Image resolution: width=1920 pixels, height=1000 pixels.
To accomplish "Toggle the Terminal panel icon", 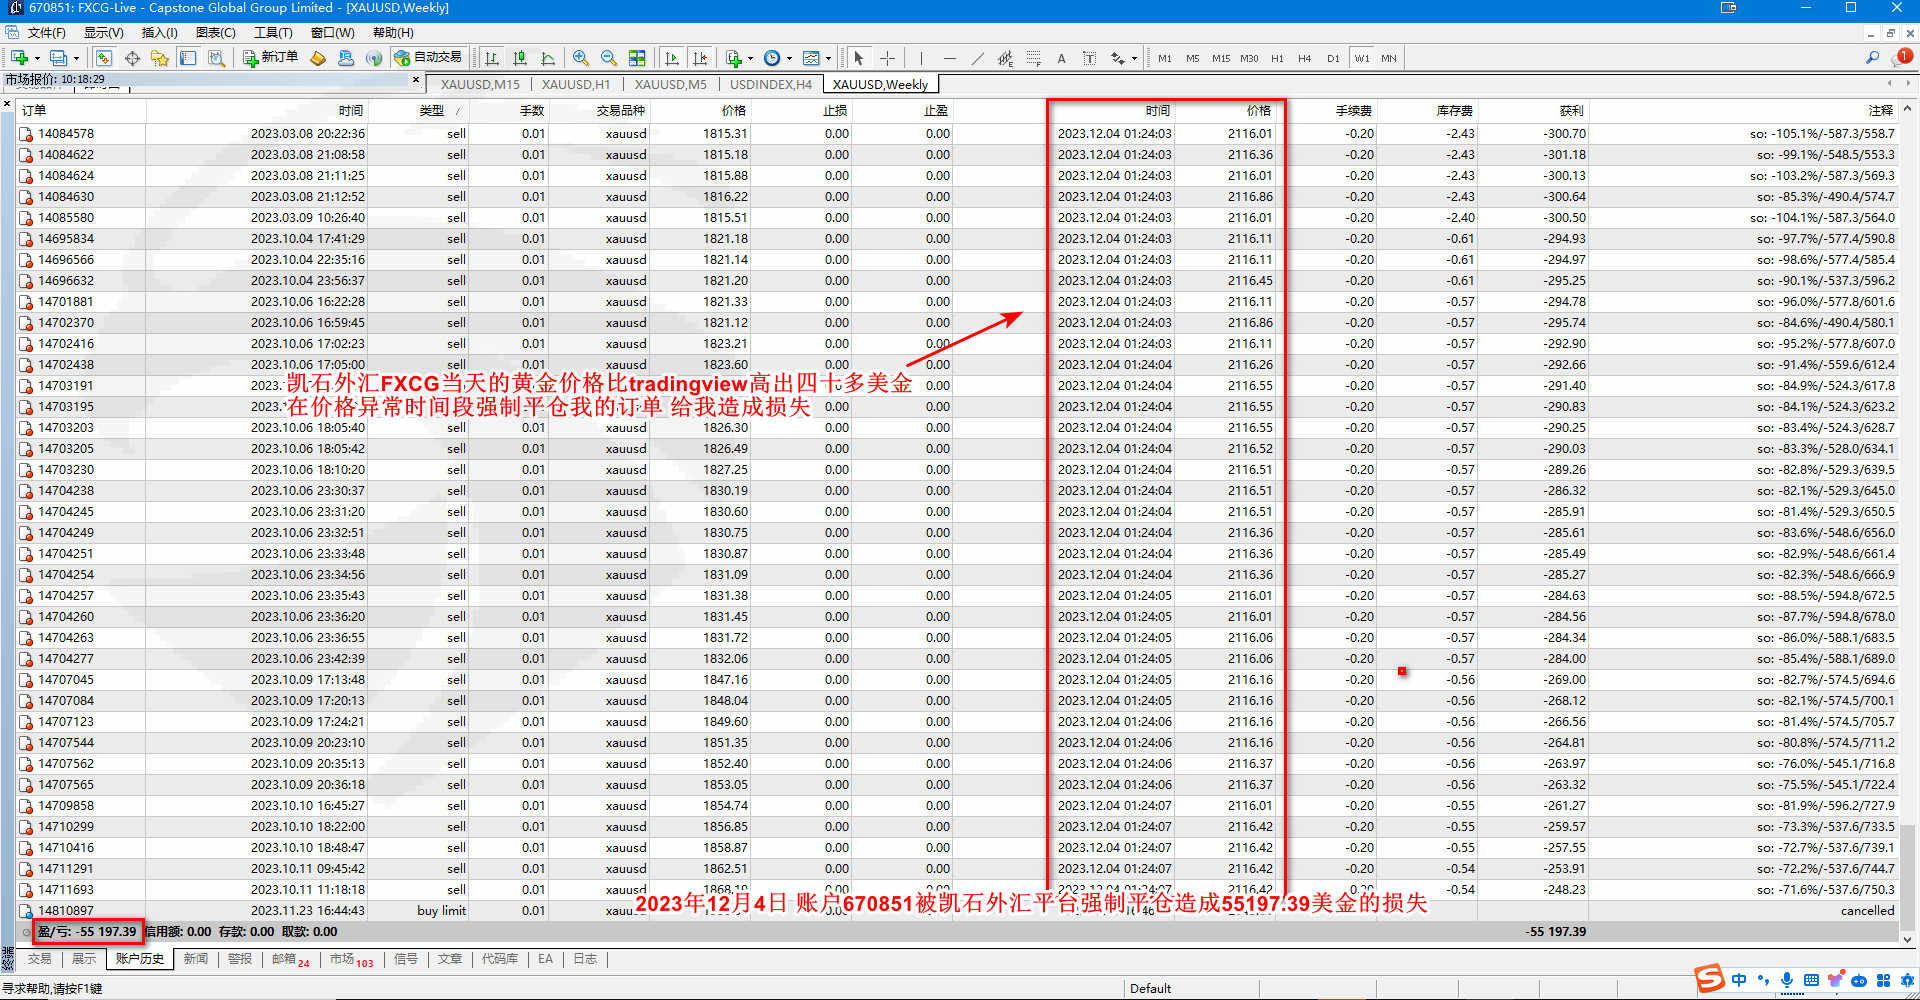I will tap(188, 58).
